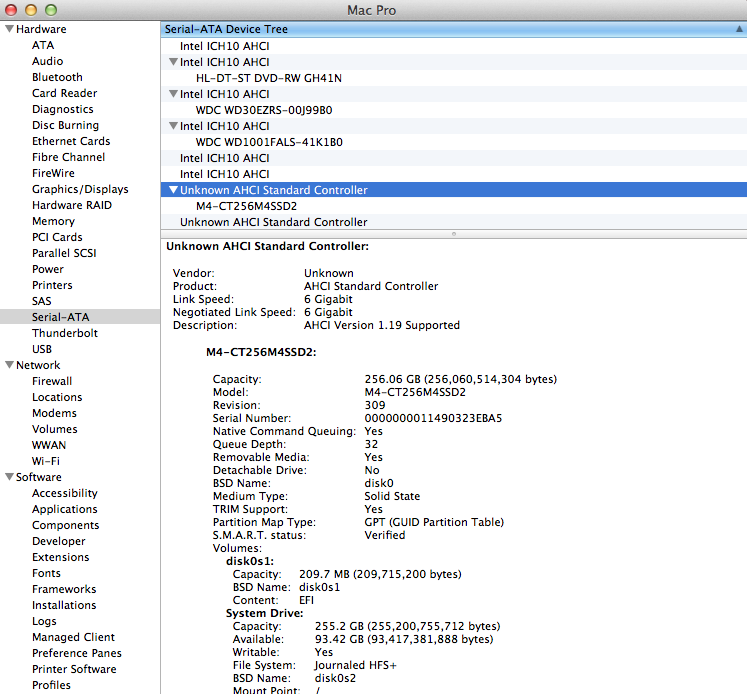Select Fonts entry

[46, 573]
